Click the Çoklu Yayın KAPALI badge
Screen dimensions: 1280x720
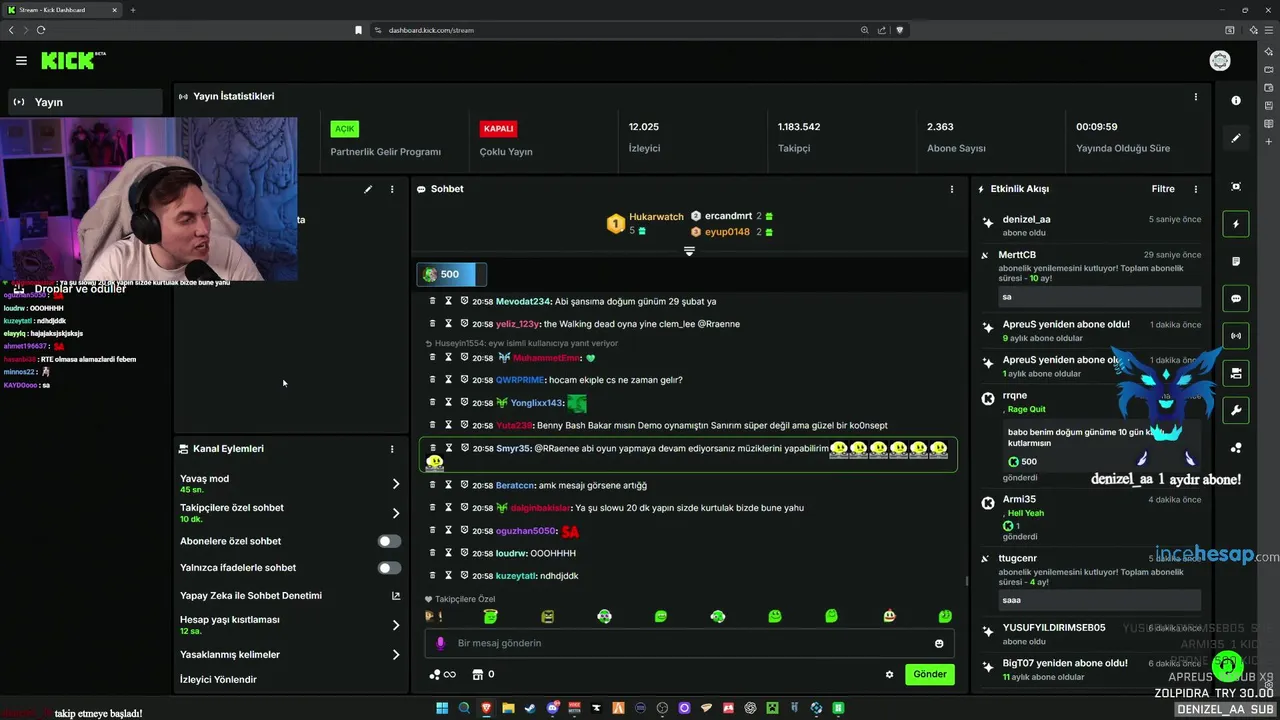pyautogui.click(x=498, y=129)
